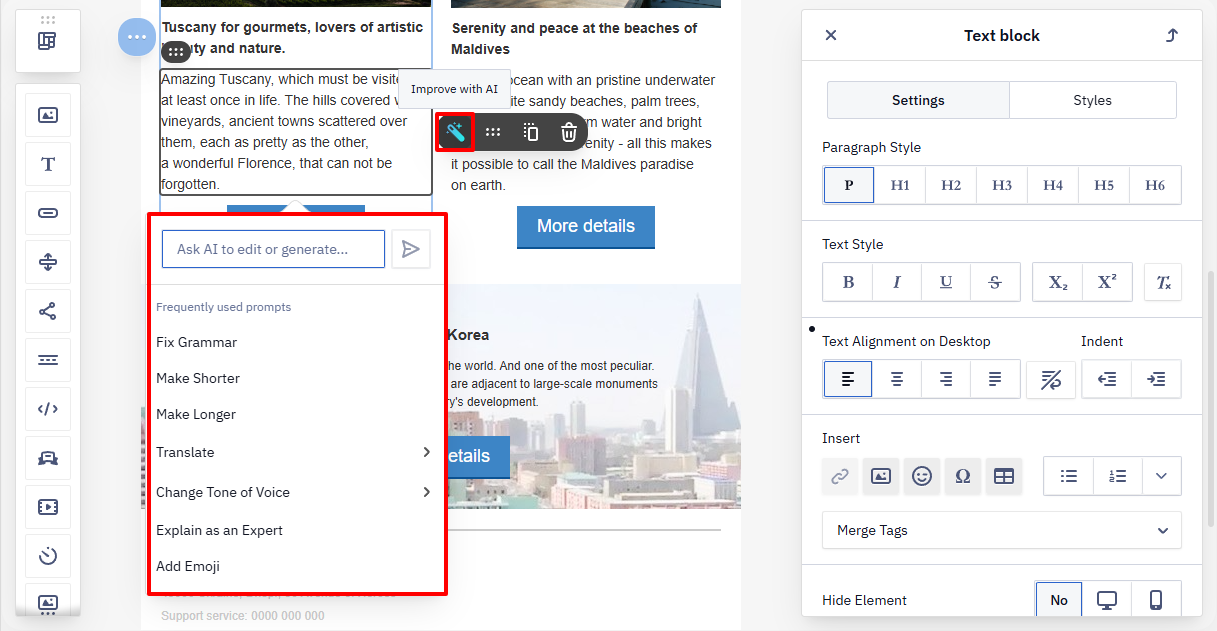Click the Improve with AI magic wand
Viewport: 1217px width, 631px height.
click(x=456, y=132)
